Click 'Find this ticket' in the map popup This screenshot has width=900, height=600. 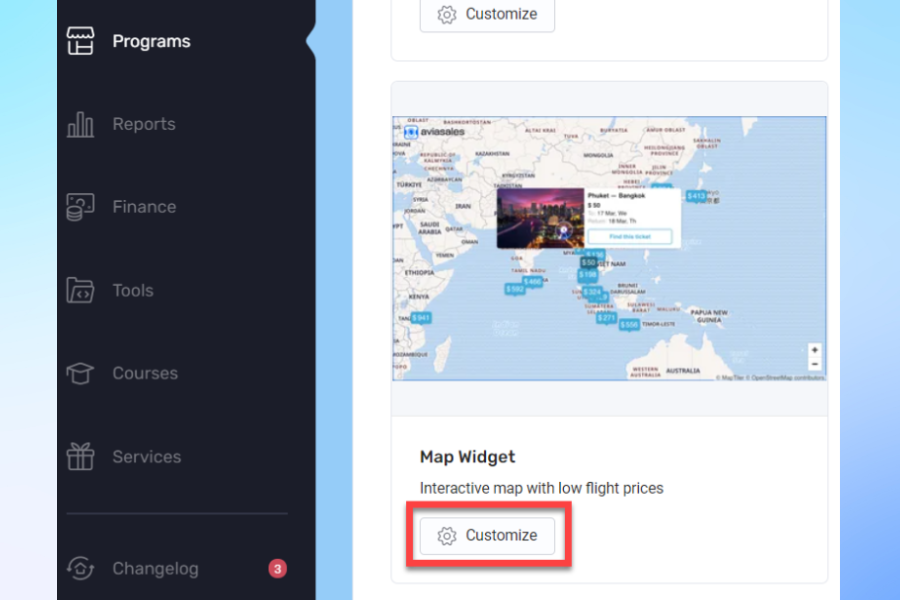[630, 237]
